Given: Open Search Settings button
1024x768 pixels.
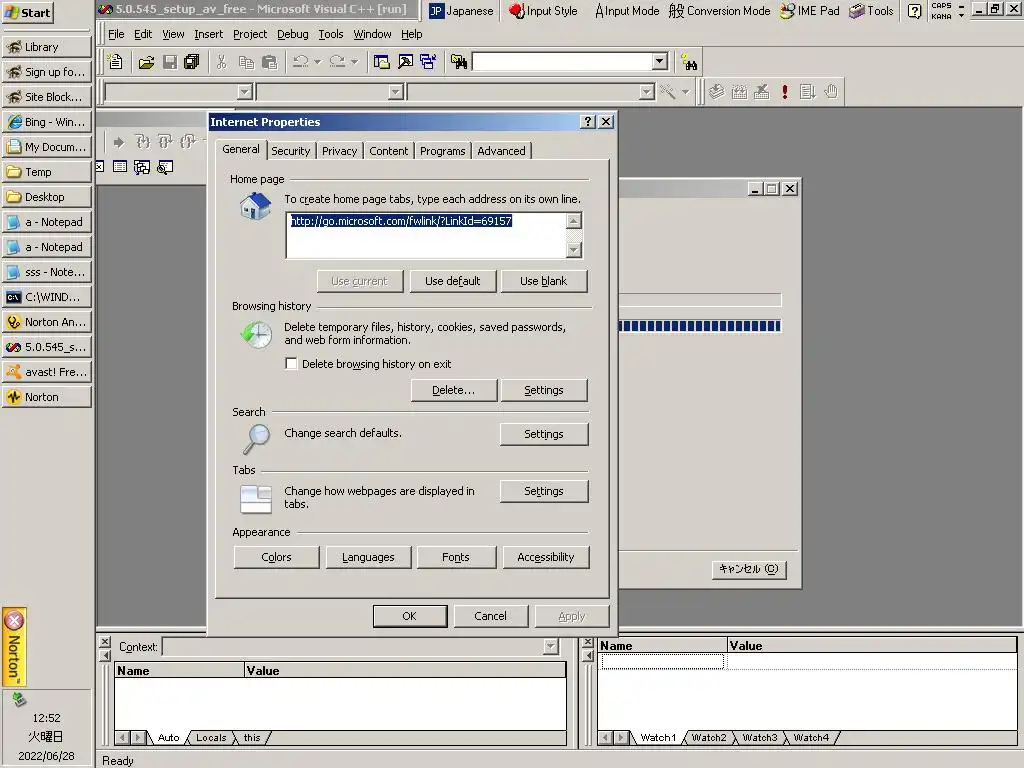Looking at the screenshot, I should [x=543, y=434].
